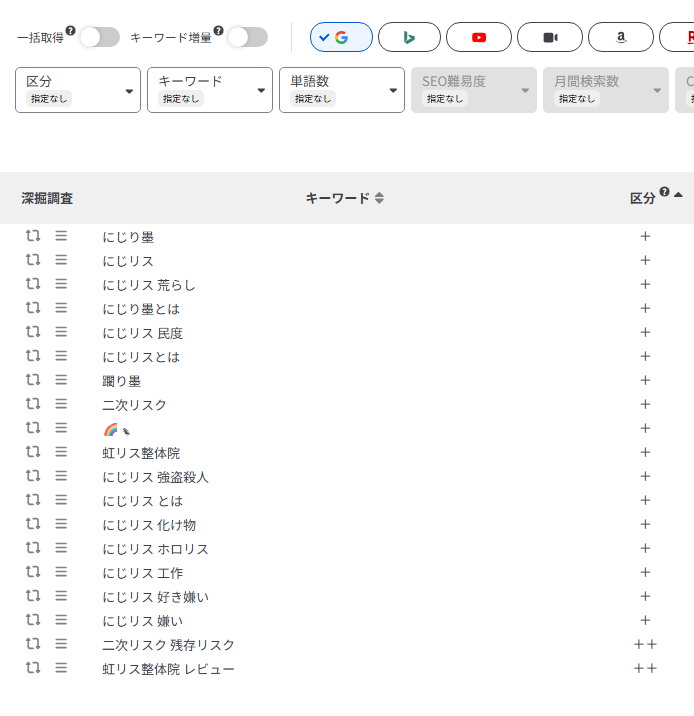Click plus icon in 二次リスク row
The image size is (694, 716).
point(645,404)
